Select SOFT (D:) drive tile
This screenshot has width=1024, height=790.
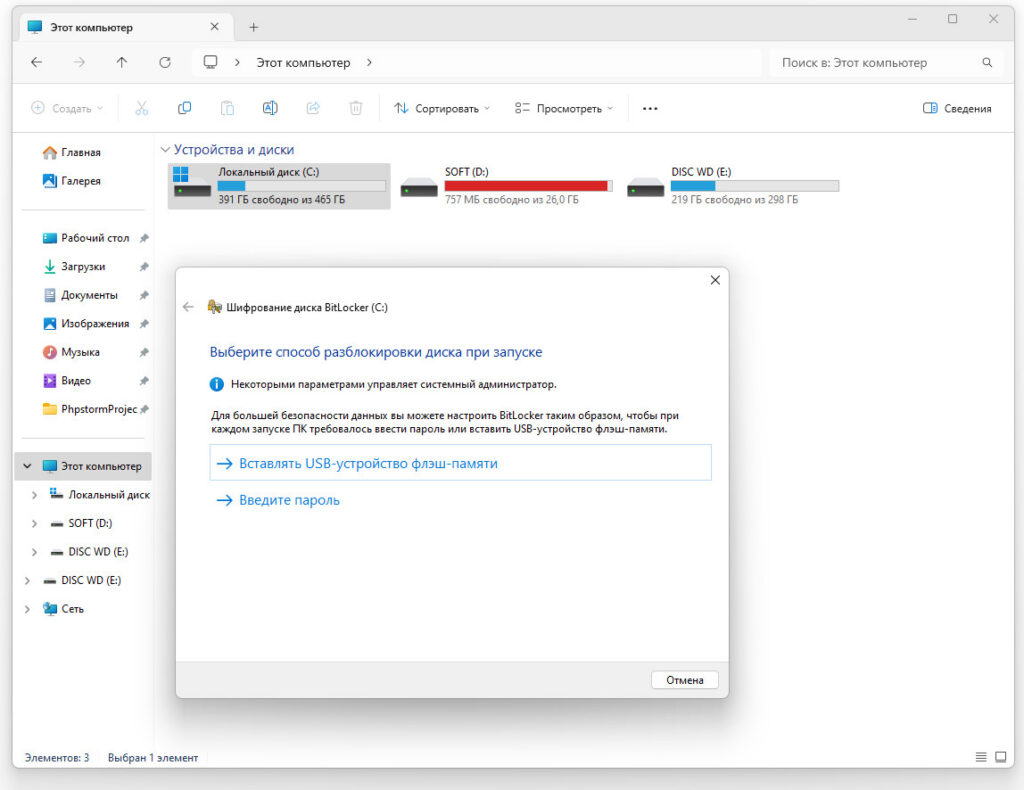click(506, 186)
